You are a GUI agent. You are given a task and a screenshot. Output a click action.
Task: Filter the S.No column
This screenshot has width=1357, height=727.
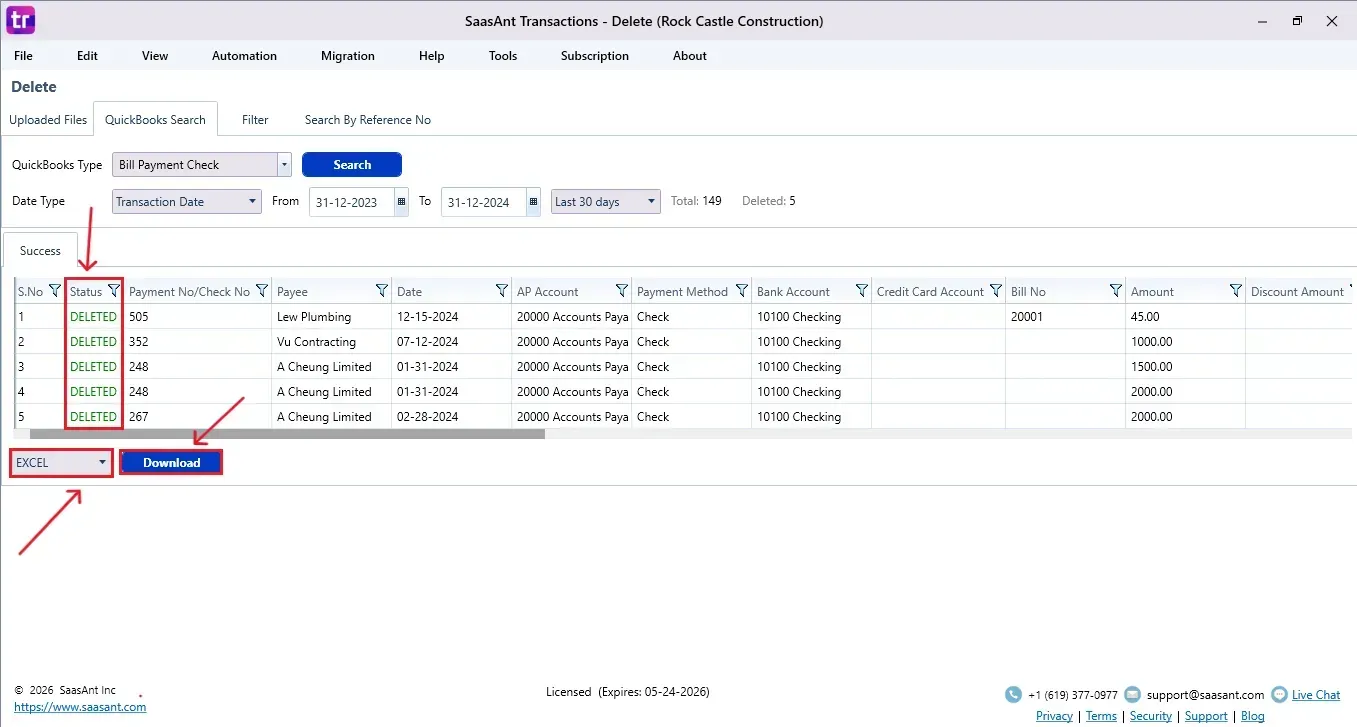tap(55, 291)
